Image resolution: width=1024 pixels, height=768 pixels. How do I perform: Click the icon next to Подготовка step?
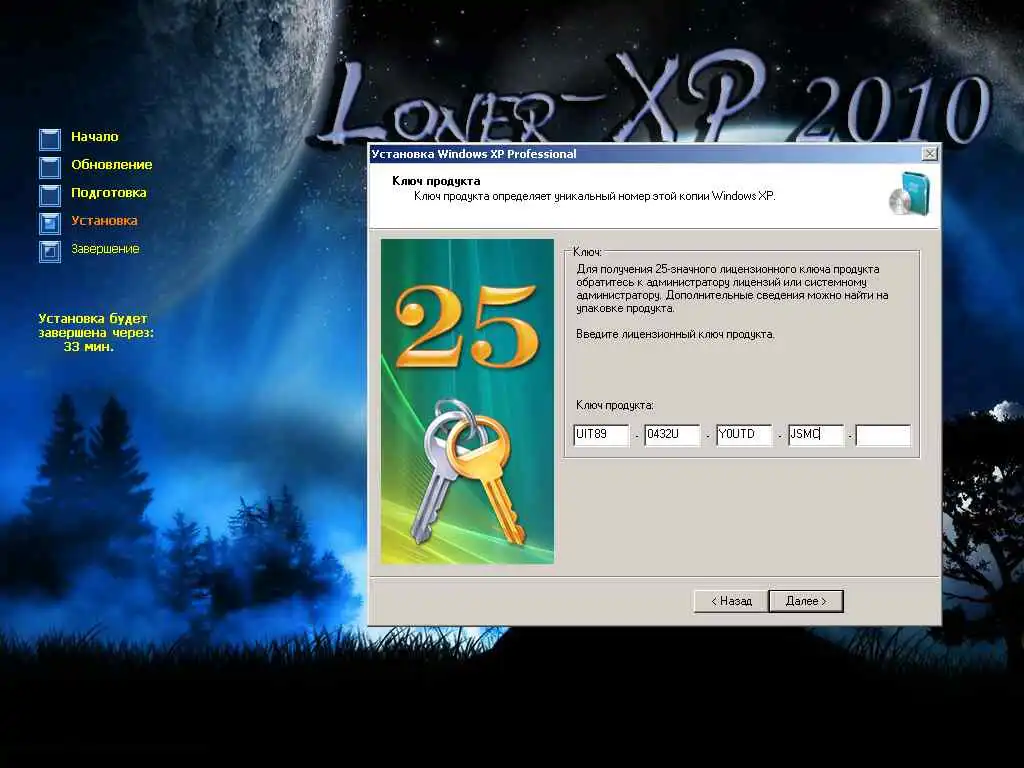tap(50, 195)
